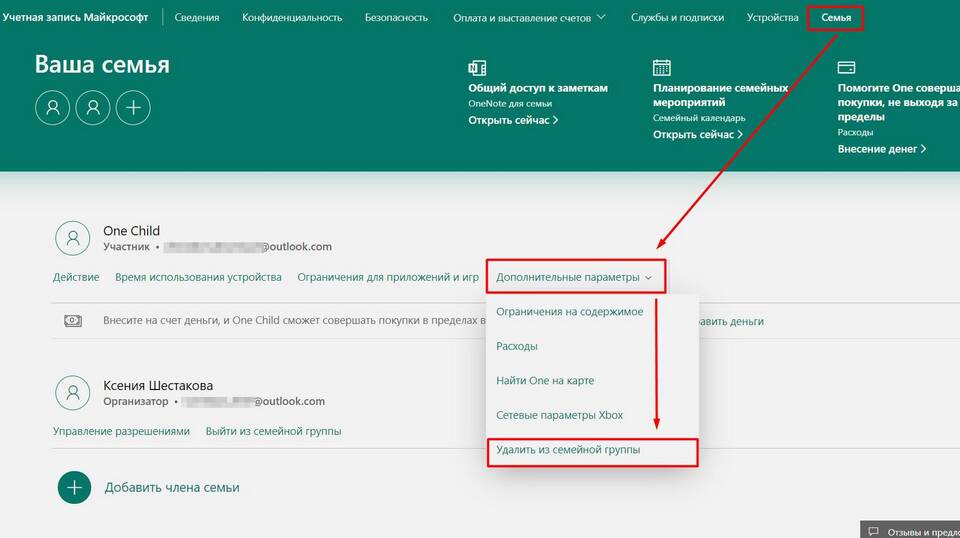Open the Семья tab in top navigation

(836, 18)
